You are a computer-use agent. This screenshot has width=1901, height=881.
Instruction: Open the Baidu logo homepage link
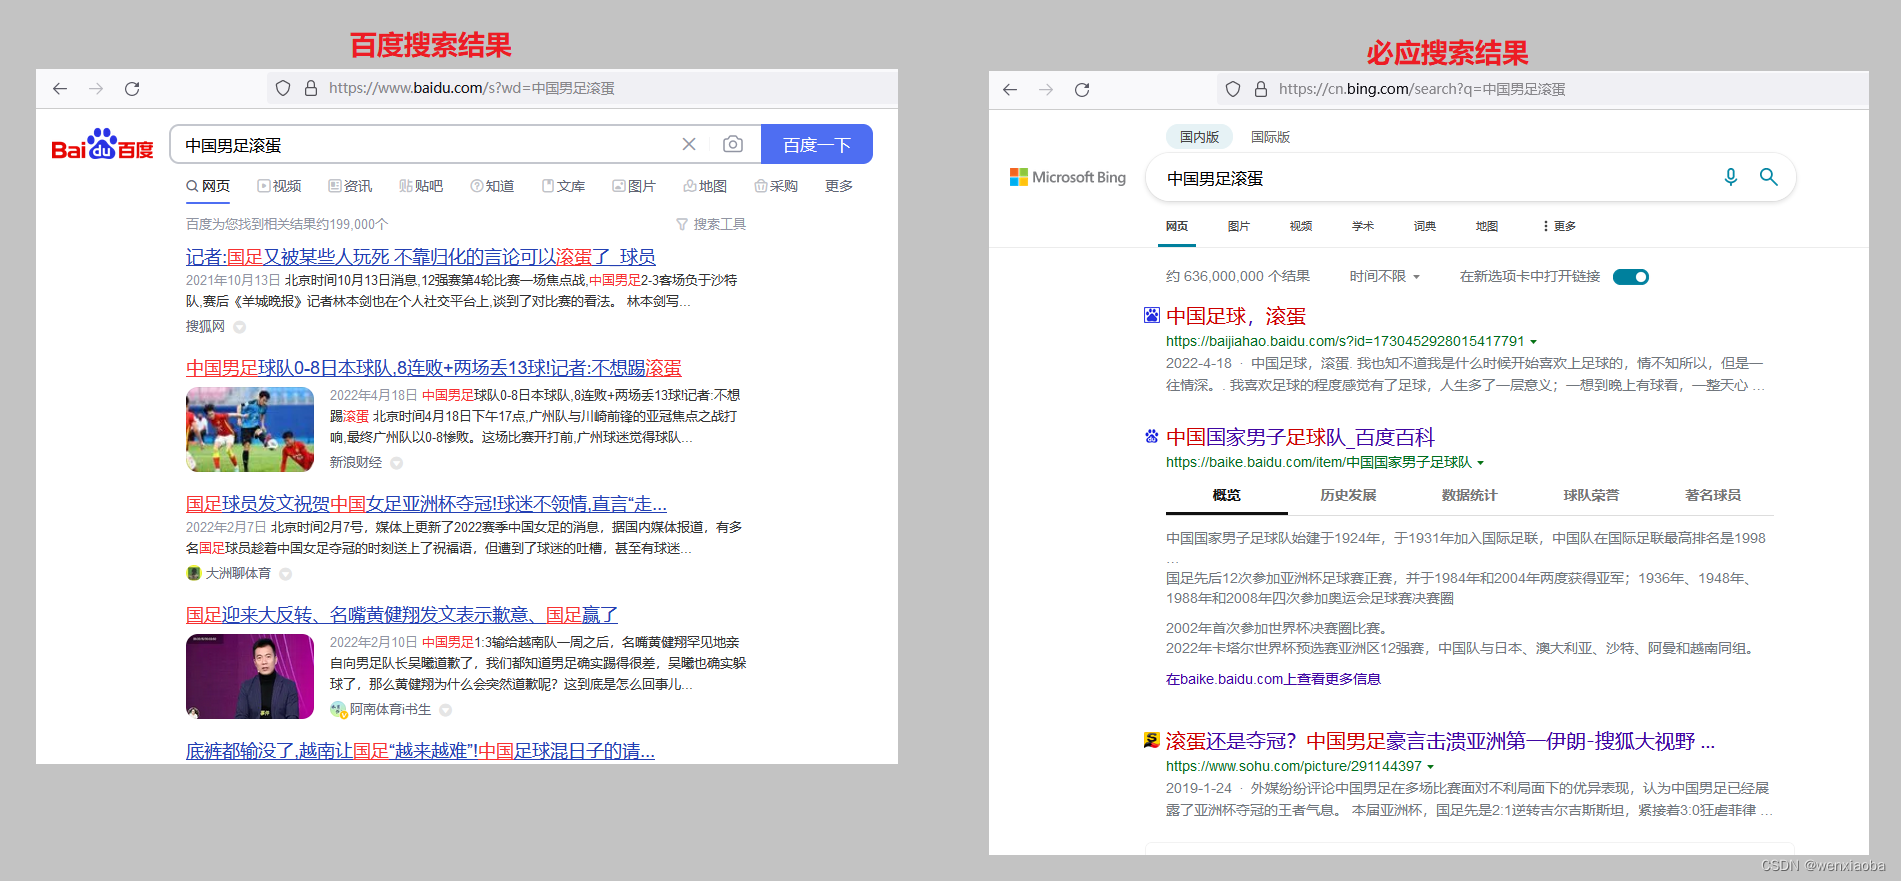[102, 145]
